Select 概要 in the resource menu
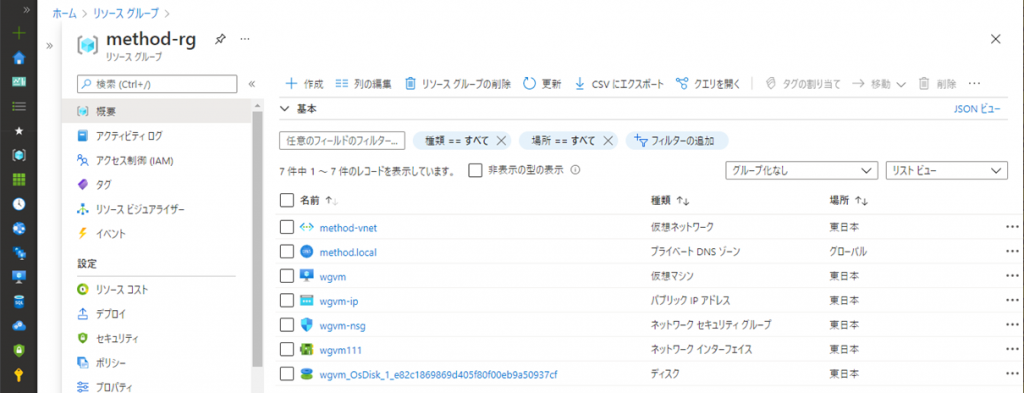 (156, 111)
